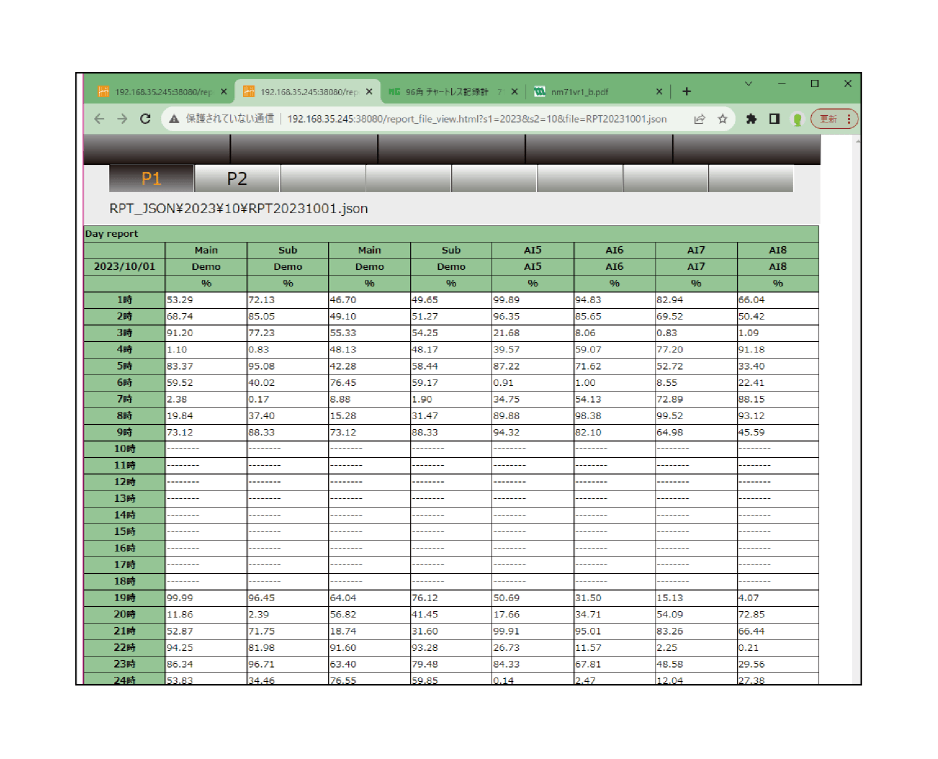Image resolution: width=938 pixels, height=759 pixels.
Task: Click the browser back arrow
Action: [99, 119]
